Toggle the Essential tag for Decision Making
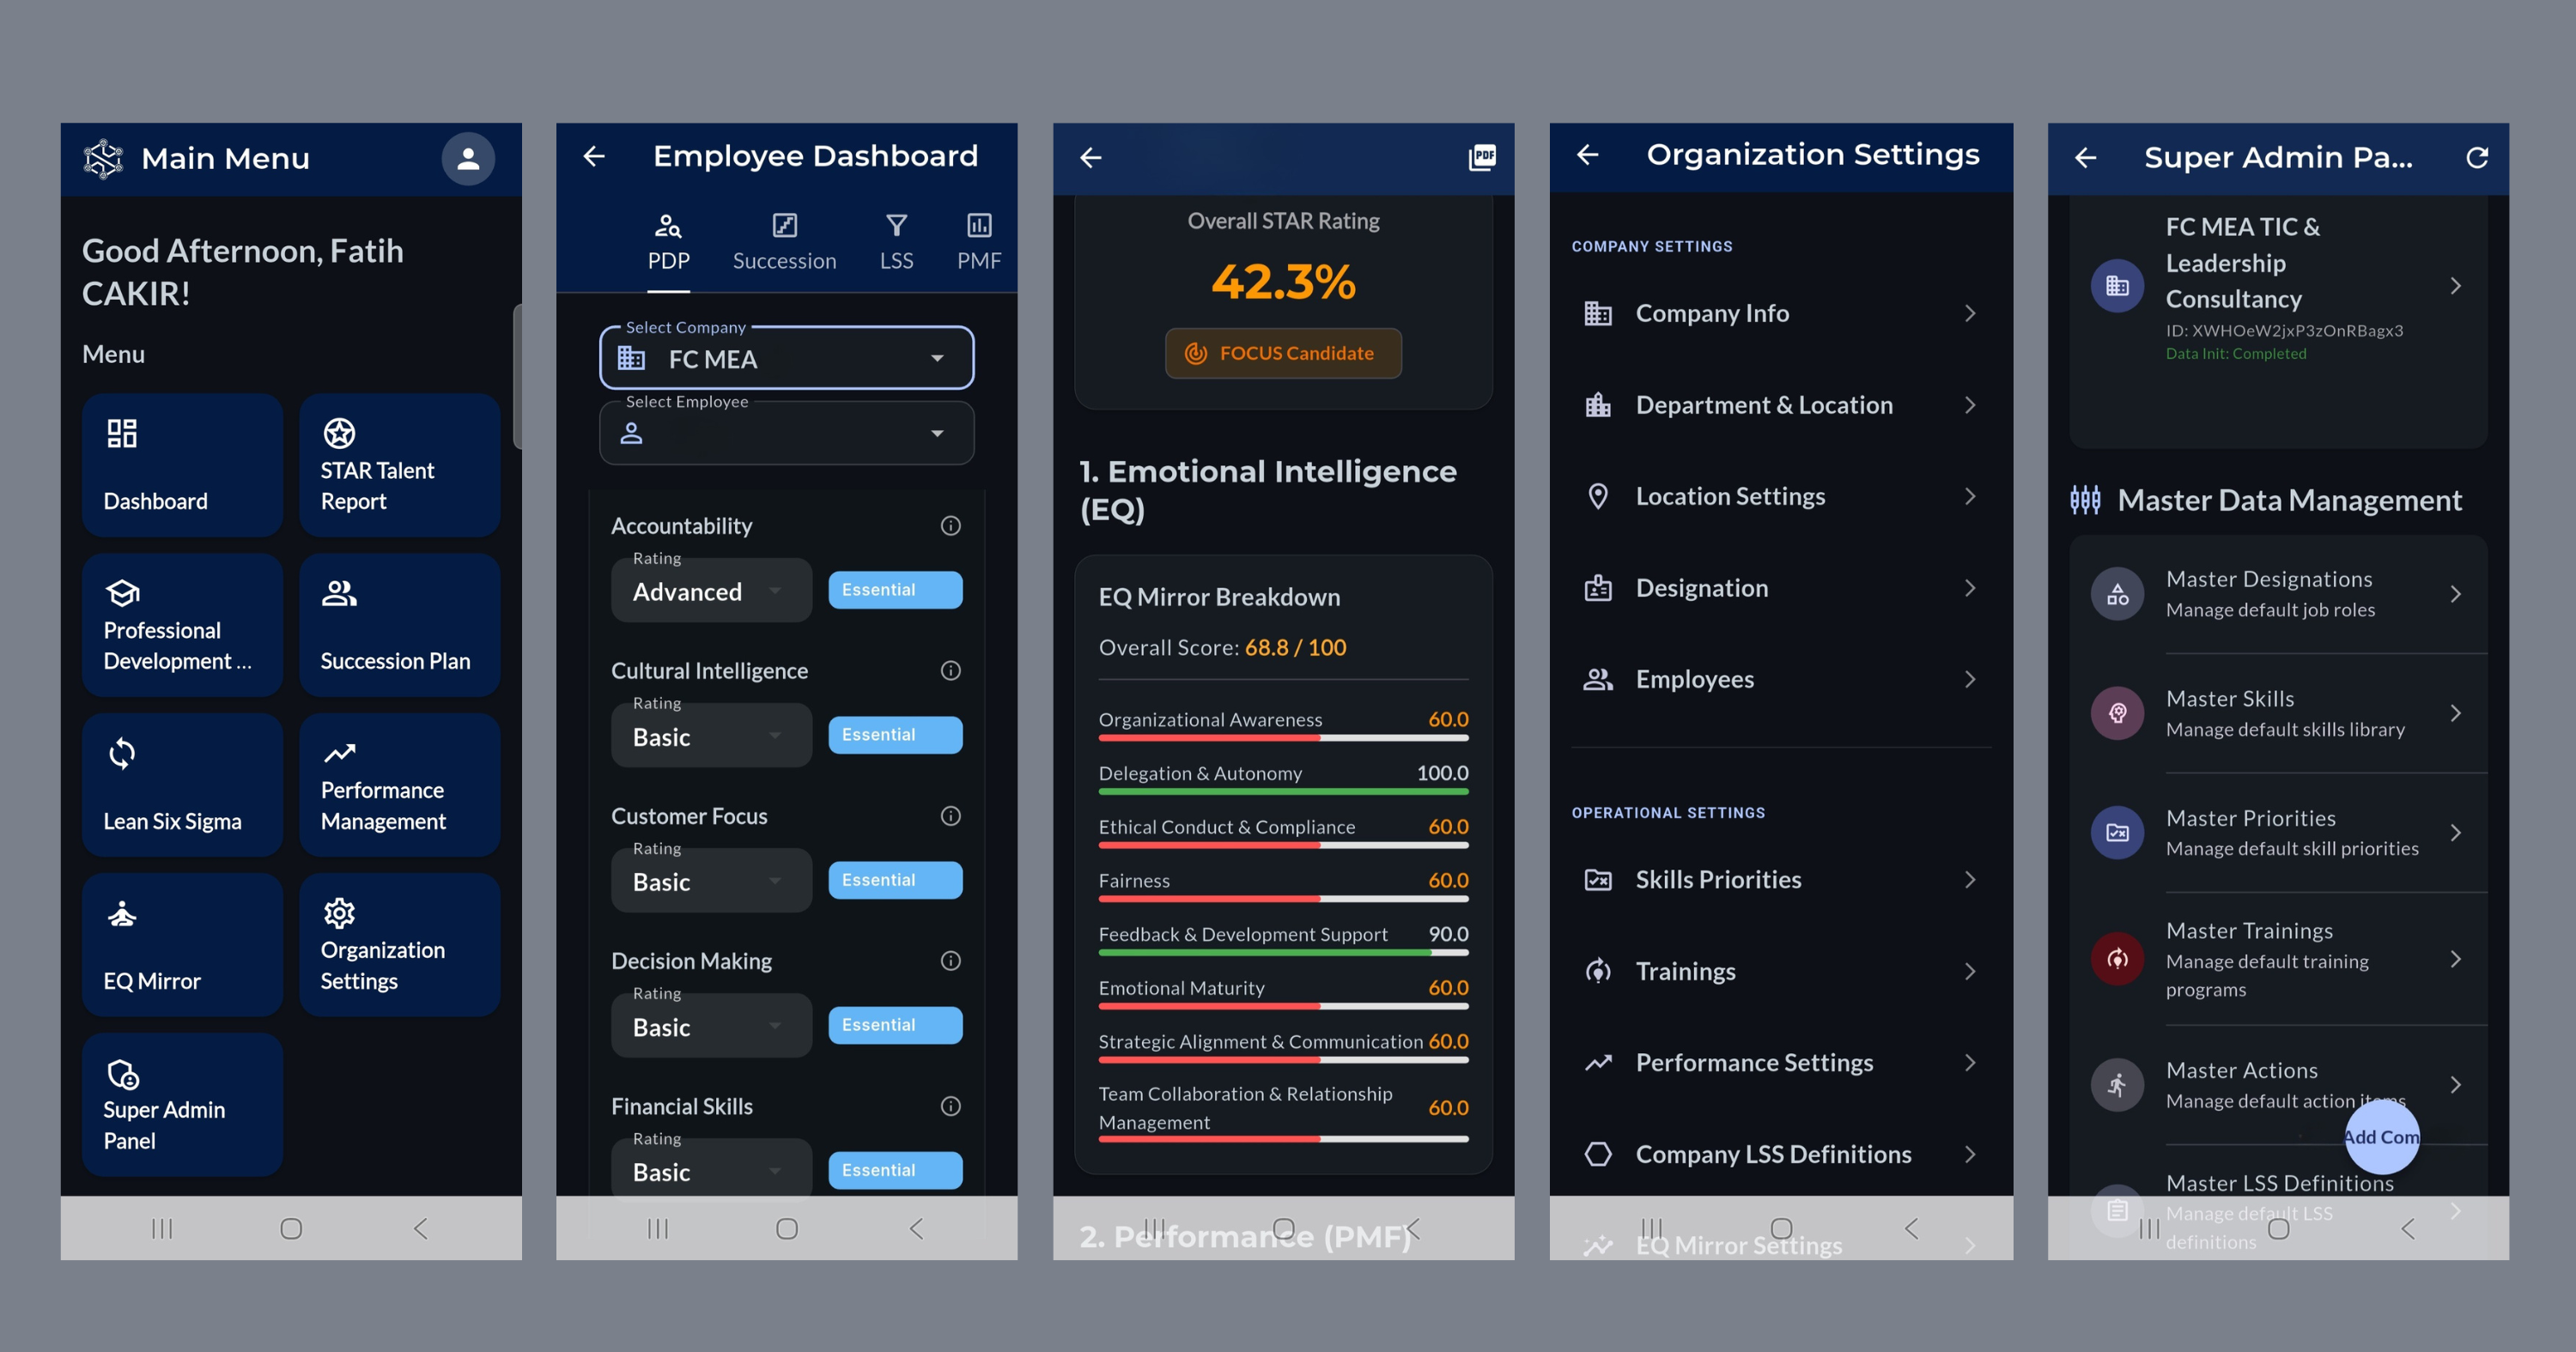 point(894,1025)
